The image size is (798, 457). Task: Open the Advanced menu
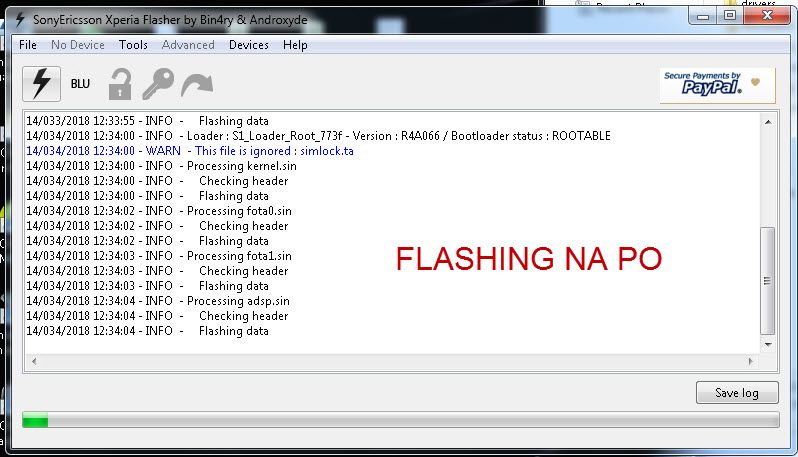click(x=188, y=45)
